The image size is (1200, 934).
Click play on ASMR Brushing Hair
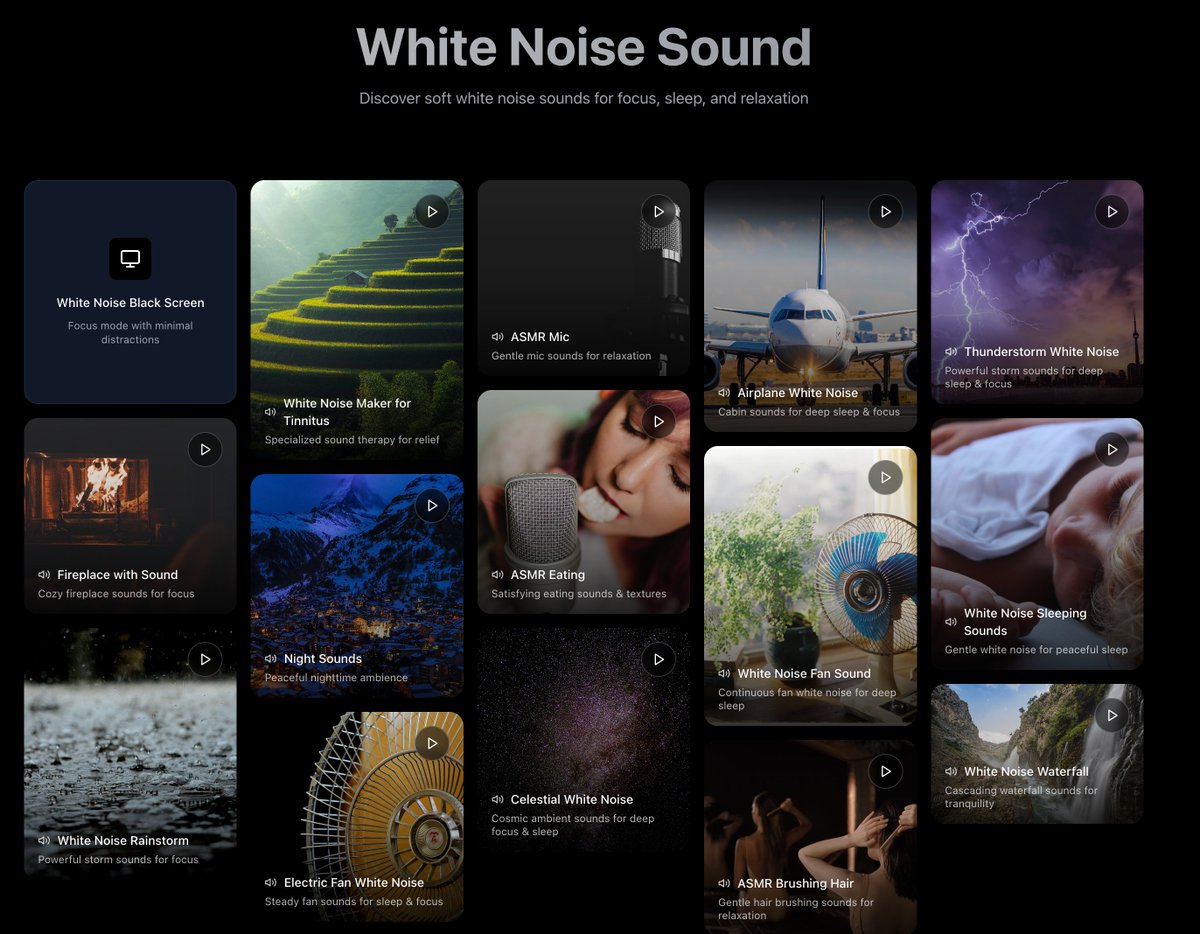pyautogui.click(x=885, y=772)
